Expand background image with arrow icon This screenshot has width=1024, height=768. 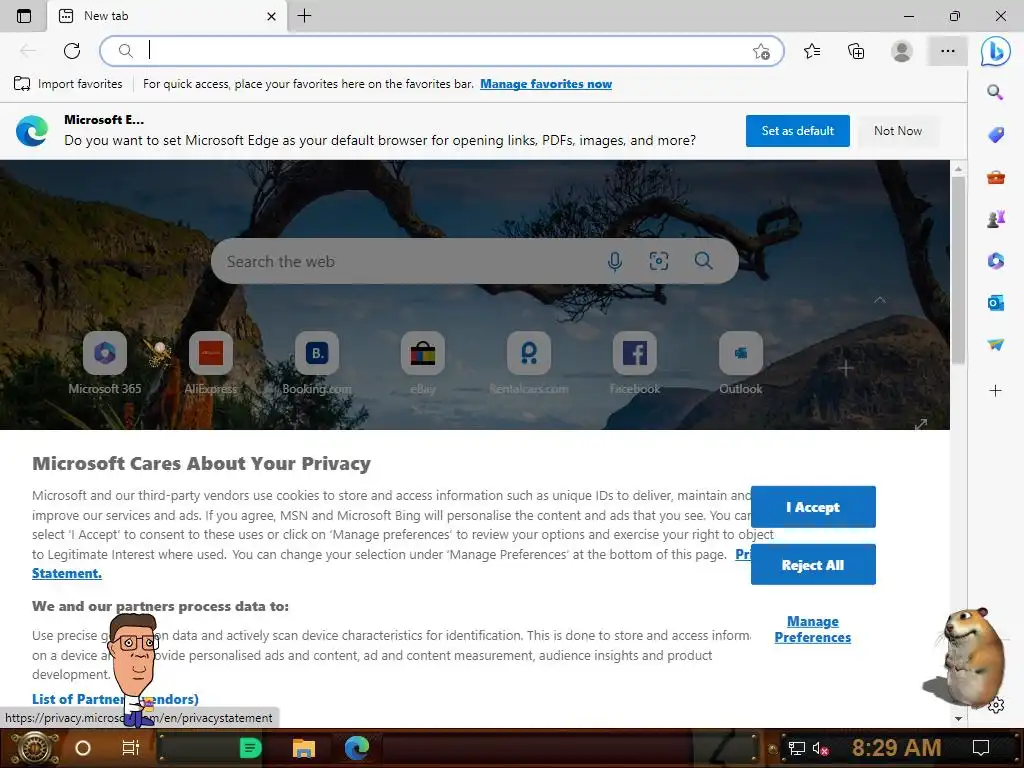click(921, 424)
